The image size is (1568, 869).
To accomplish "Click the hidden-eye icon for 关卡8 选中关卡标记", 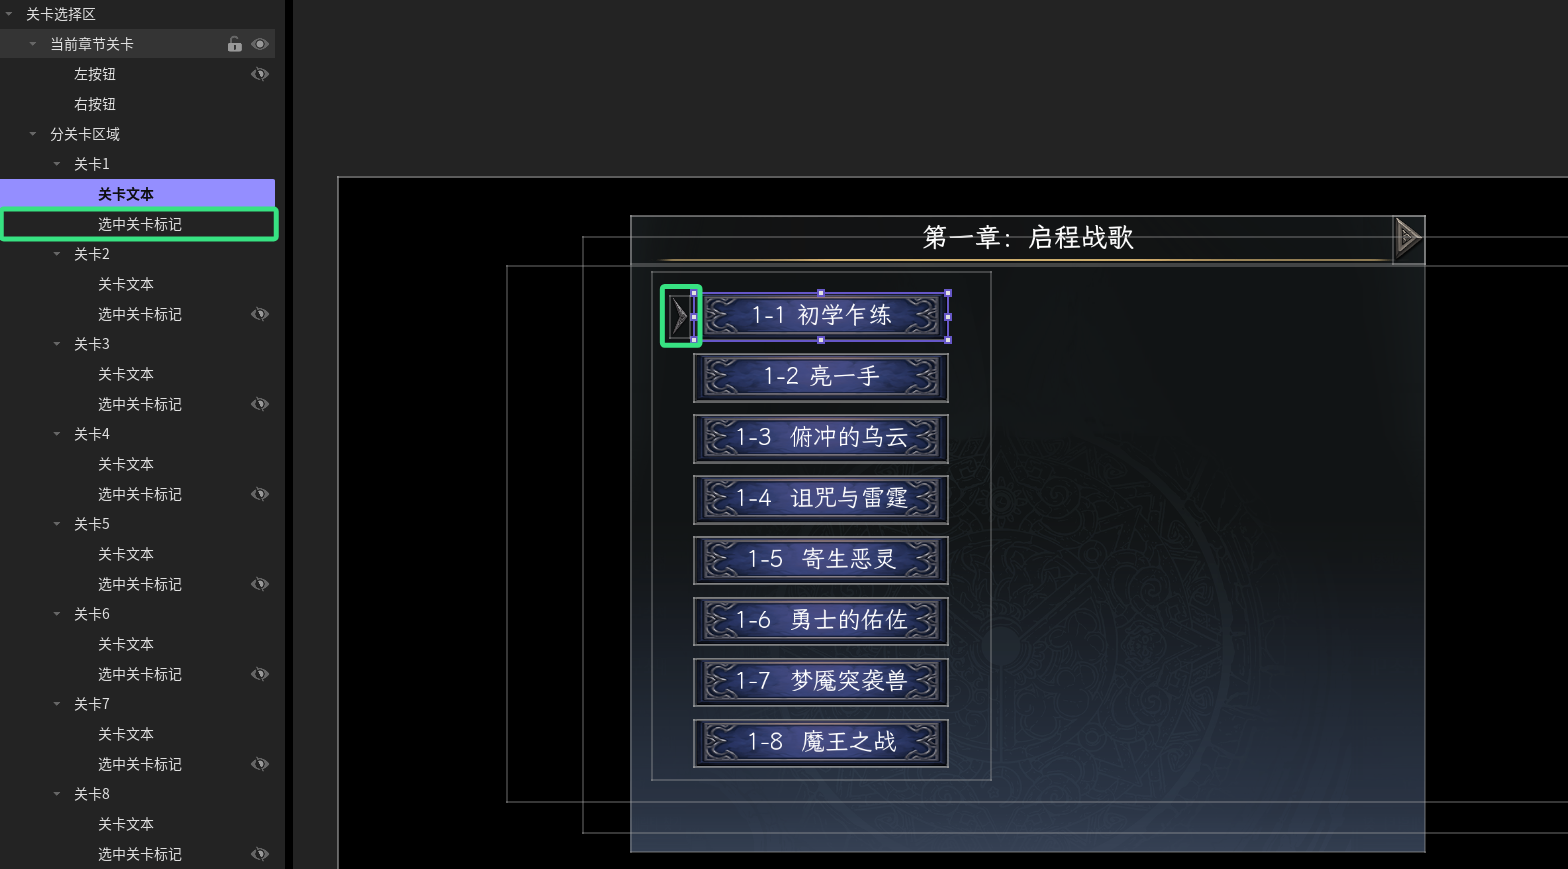I will (x=260, y=854).
